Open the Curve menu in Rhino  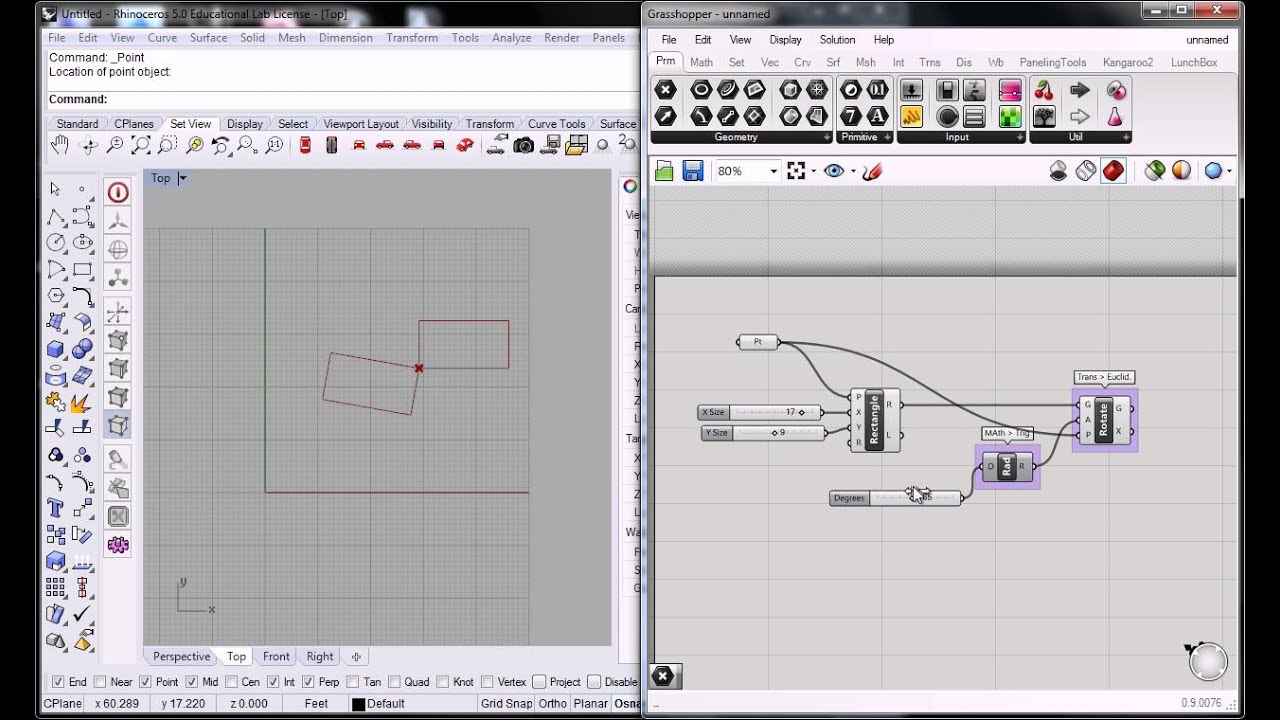point(162,38)
